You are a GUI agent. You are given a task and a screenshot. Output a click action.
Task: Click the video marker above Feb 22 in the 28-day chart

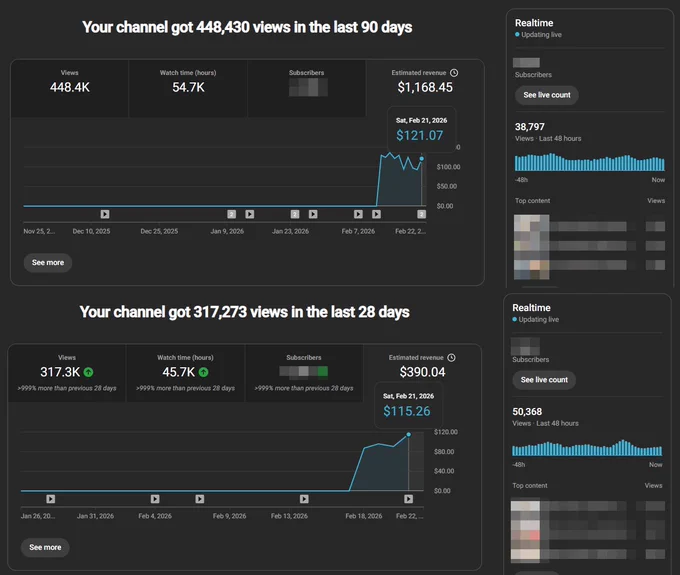[409, 499]
